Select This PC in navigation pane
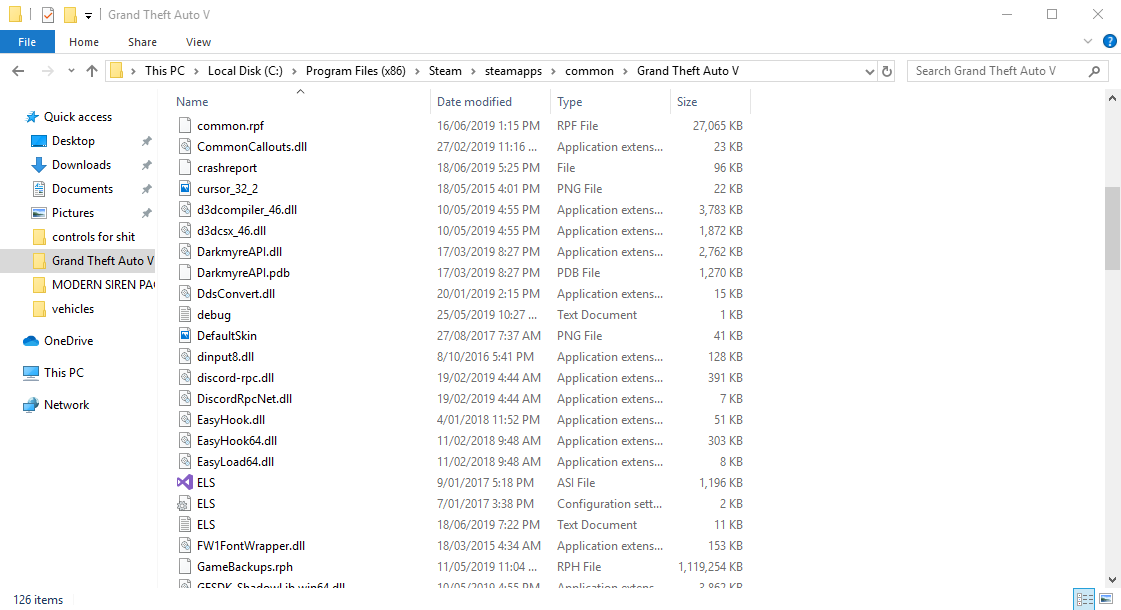The height and width of the screenshot is (610, 1121). pyautogui.click(x=64, y=373)
